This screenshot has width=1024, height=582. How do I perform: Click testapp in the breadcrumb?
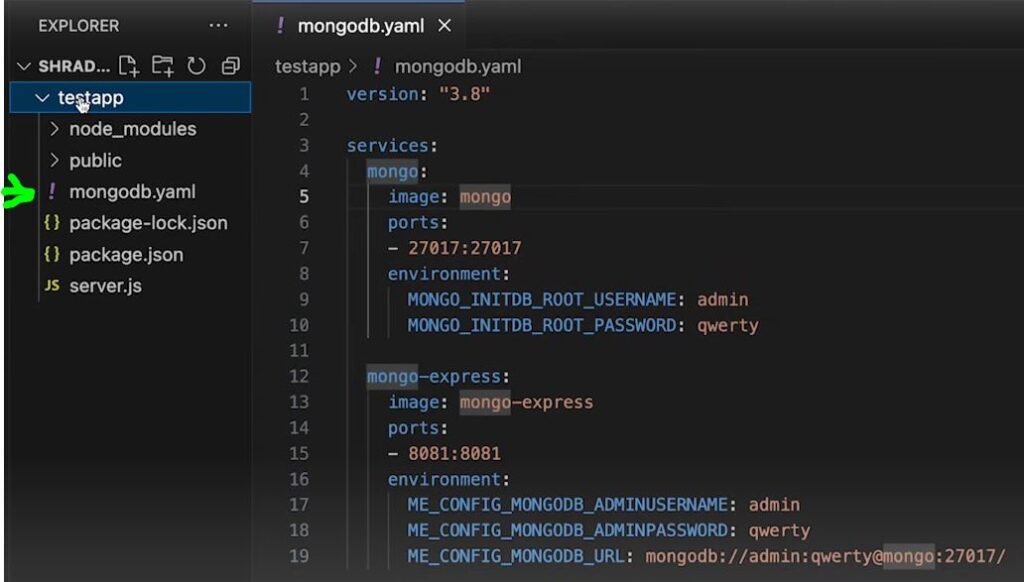coord(308,67)
